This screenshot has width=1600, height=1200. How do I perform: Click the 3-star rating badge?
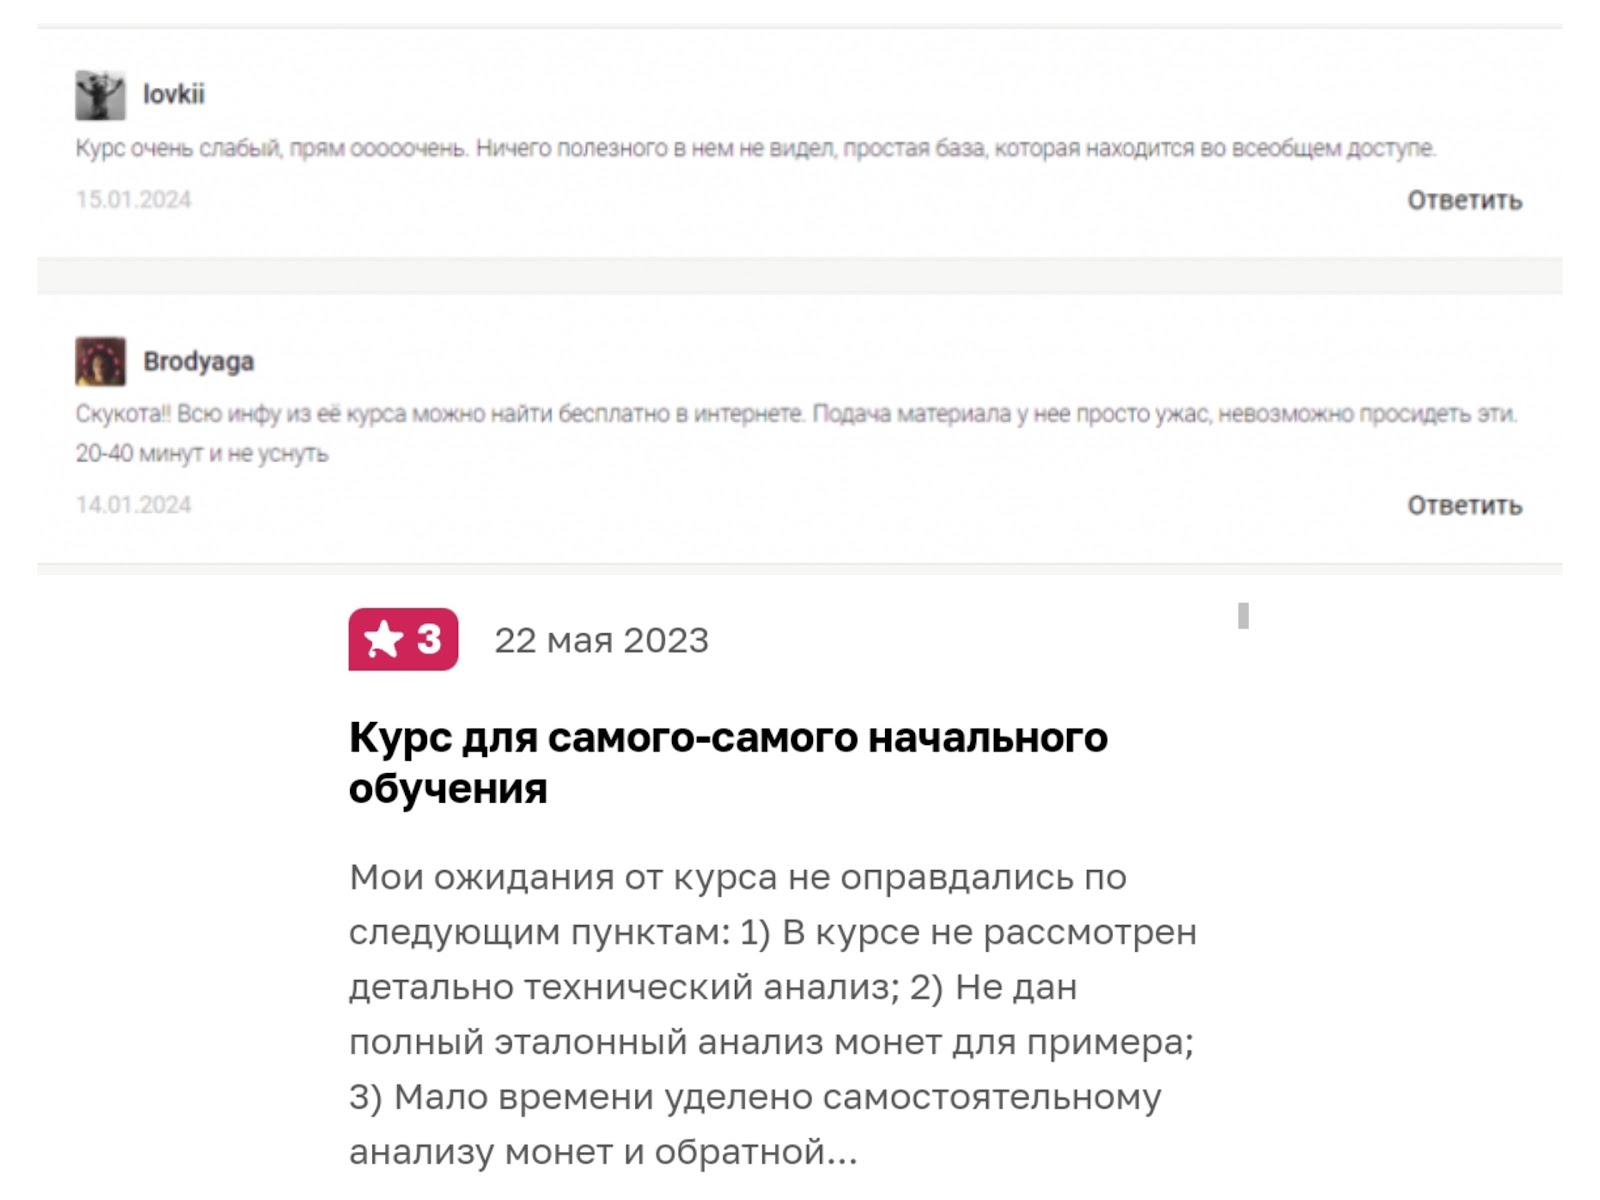tap(403, 639)
